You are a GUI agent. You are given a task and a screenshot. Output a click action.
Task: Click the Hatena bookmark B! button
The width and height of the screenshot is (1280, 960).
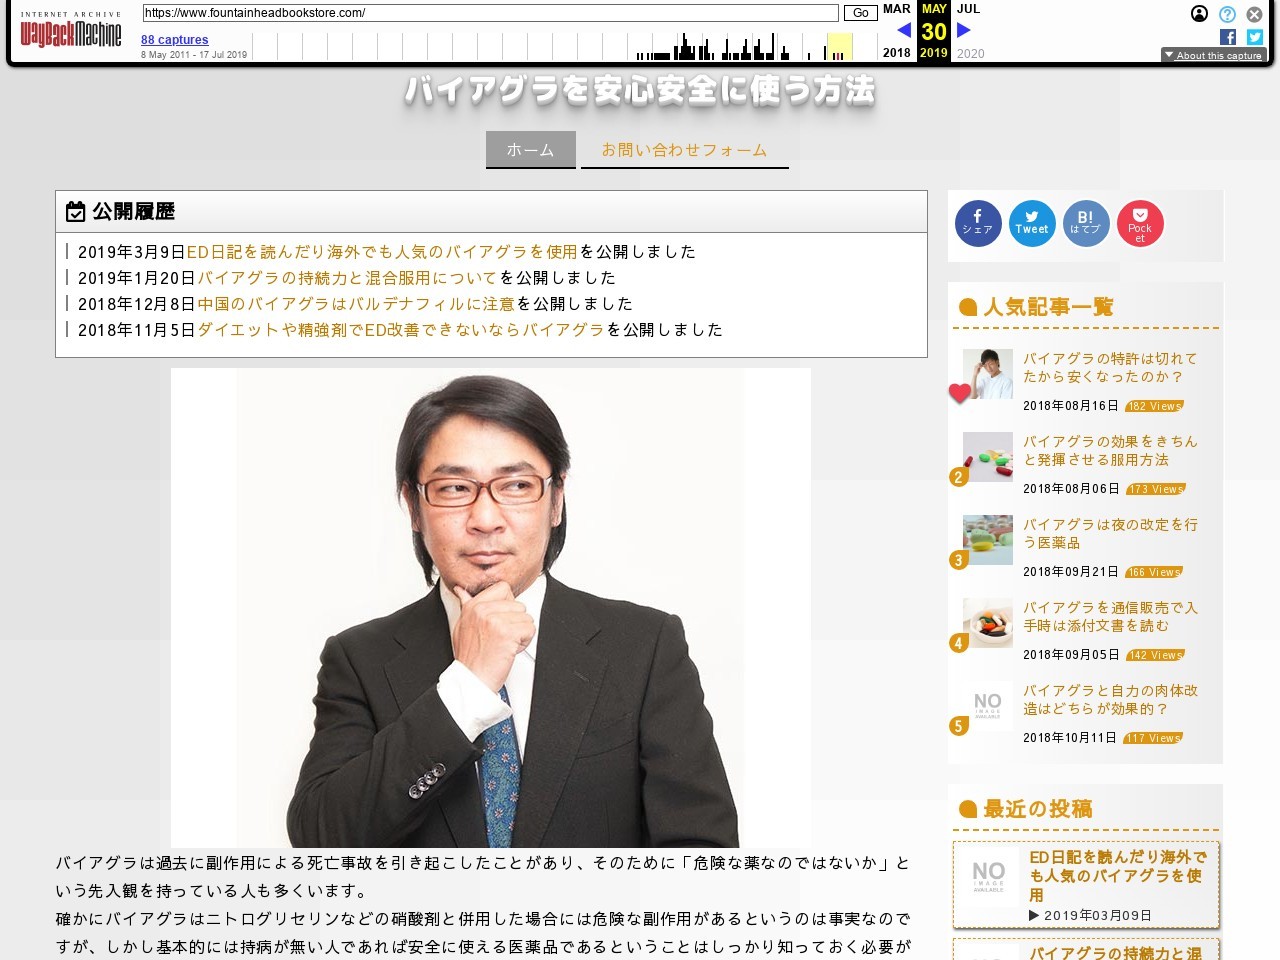pos(1085,224)
